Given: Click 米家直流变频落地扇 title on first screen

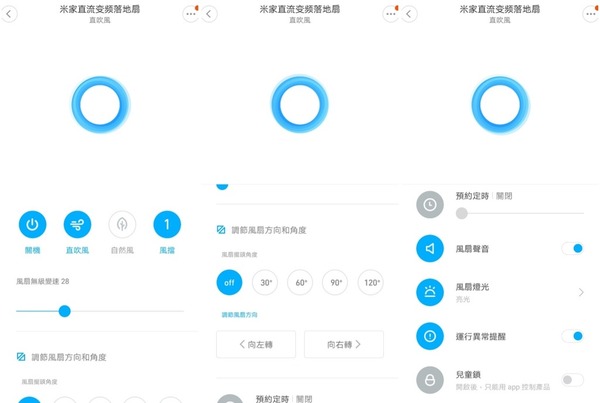Looking at the screenshot, I should (x=100, y=9).
